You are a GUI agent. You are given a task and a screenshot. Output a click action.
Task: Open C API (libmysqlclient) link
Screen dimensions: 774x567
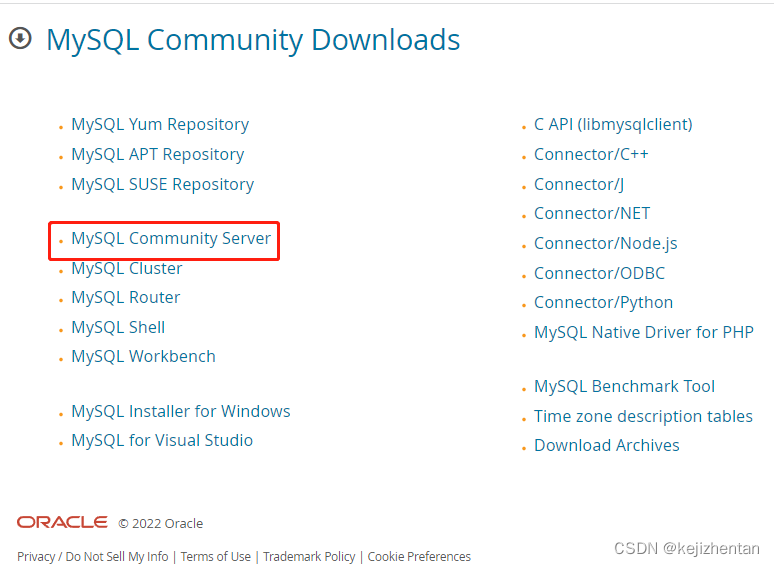613,124
